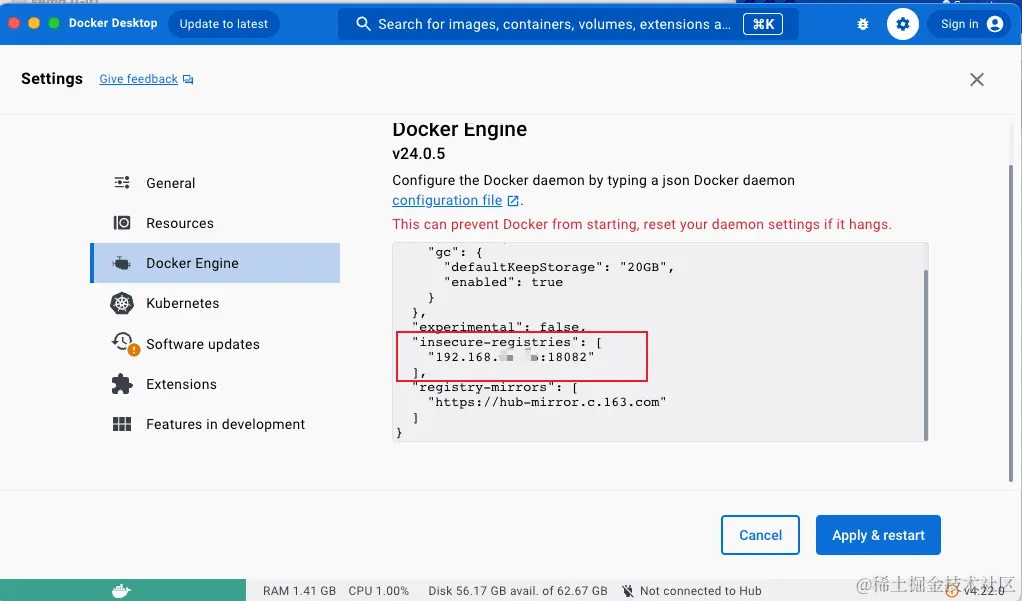
Task: Open General settings section
Action: click(x=215, y=183)
